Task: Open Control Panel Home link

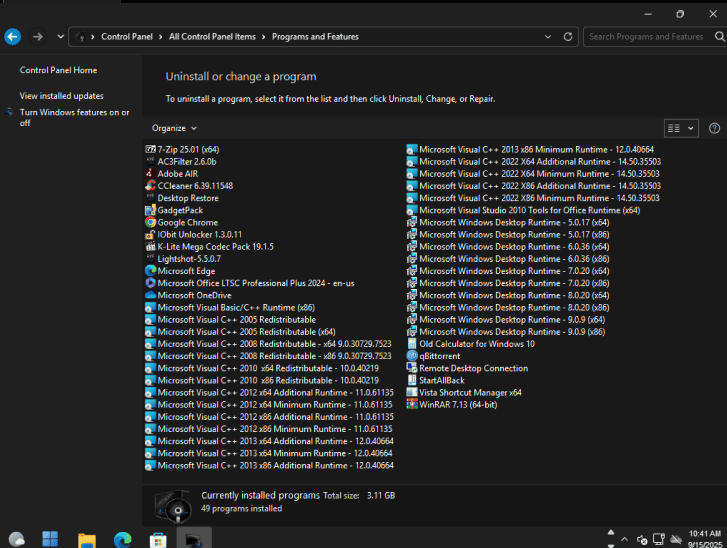Action: point(58,70)
